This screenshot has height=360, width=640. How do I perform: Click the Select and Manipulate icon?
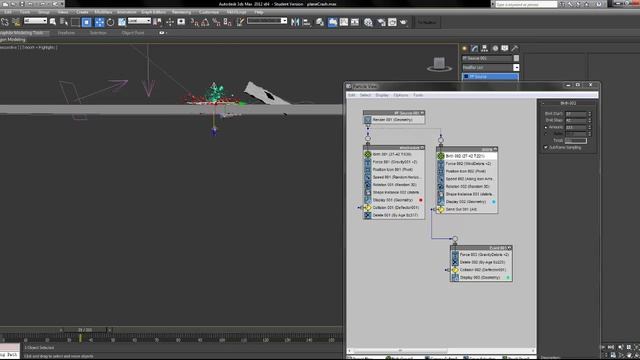pos(170,22)
